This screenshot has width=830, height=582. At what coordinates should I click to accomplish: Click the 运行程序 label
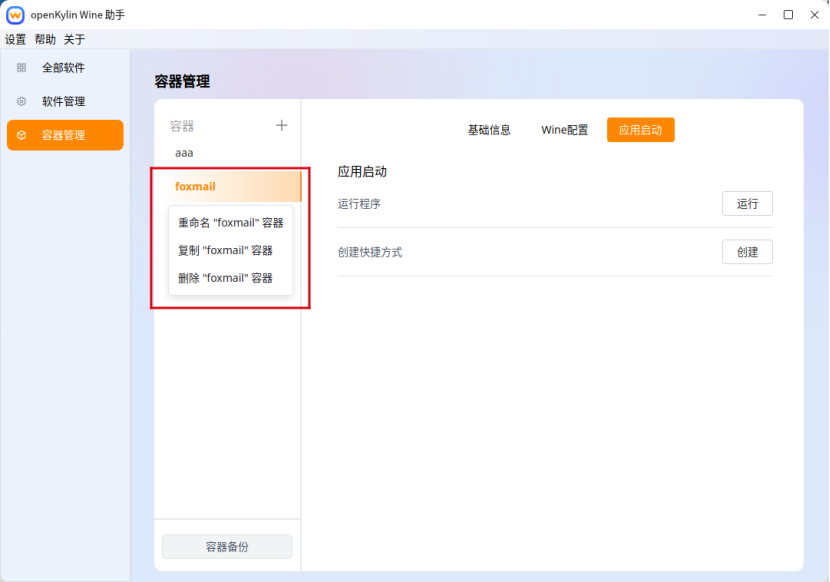click(359, 204)
